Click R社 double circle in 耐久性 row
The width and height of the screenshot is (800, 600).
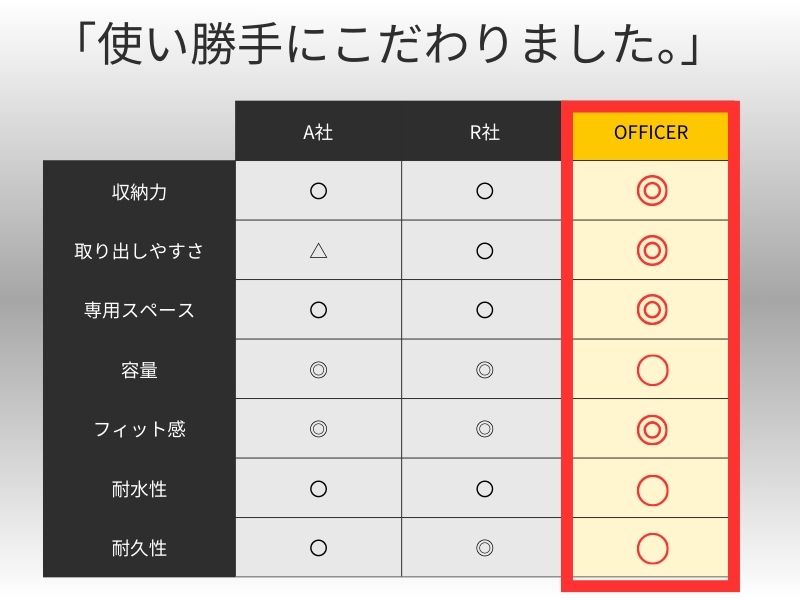point(484,548)
